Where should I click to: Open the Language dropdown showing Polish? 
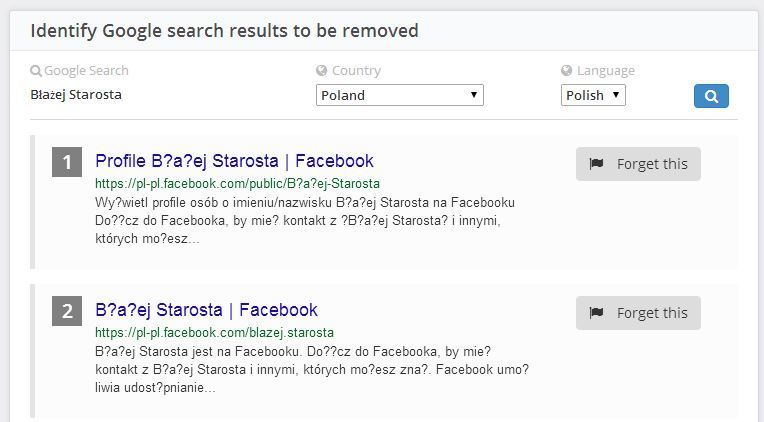tap(593, 95)
